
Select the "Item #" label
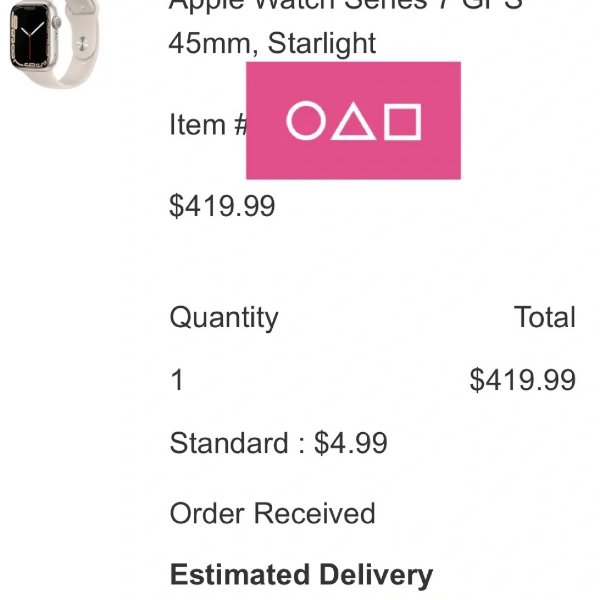pyautogui.click(x=209, y=124)
